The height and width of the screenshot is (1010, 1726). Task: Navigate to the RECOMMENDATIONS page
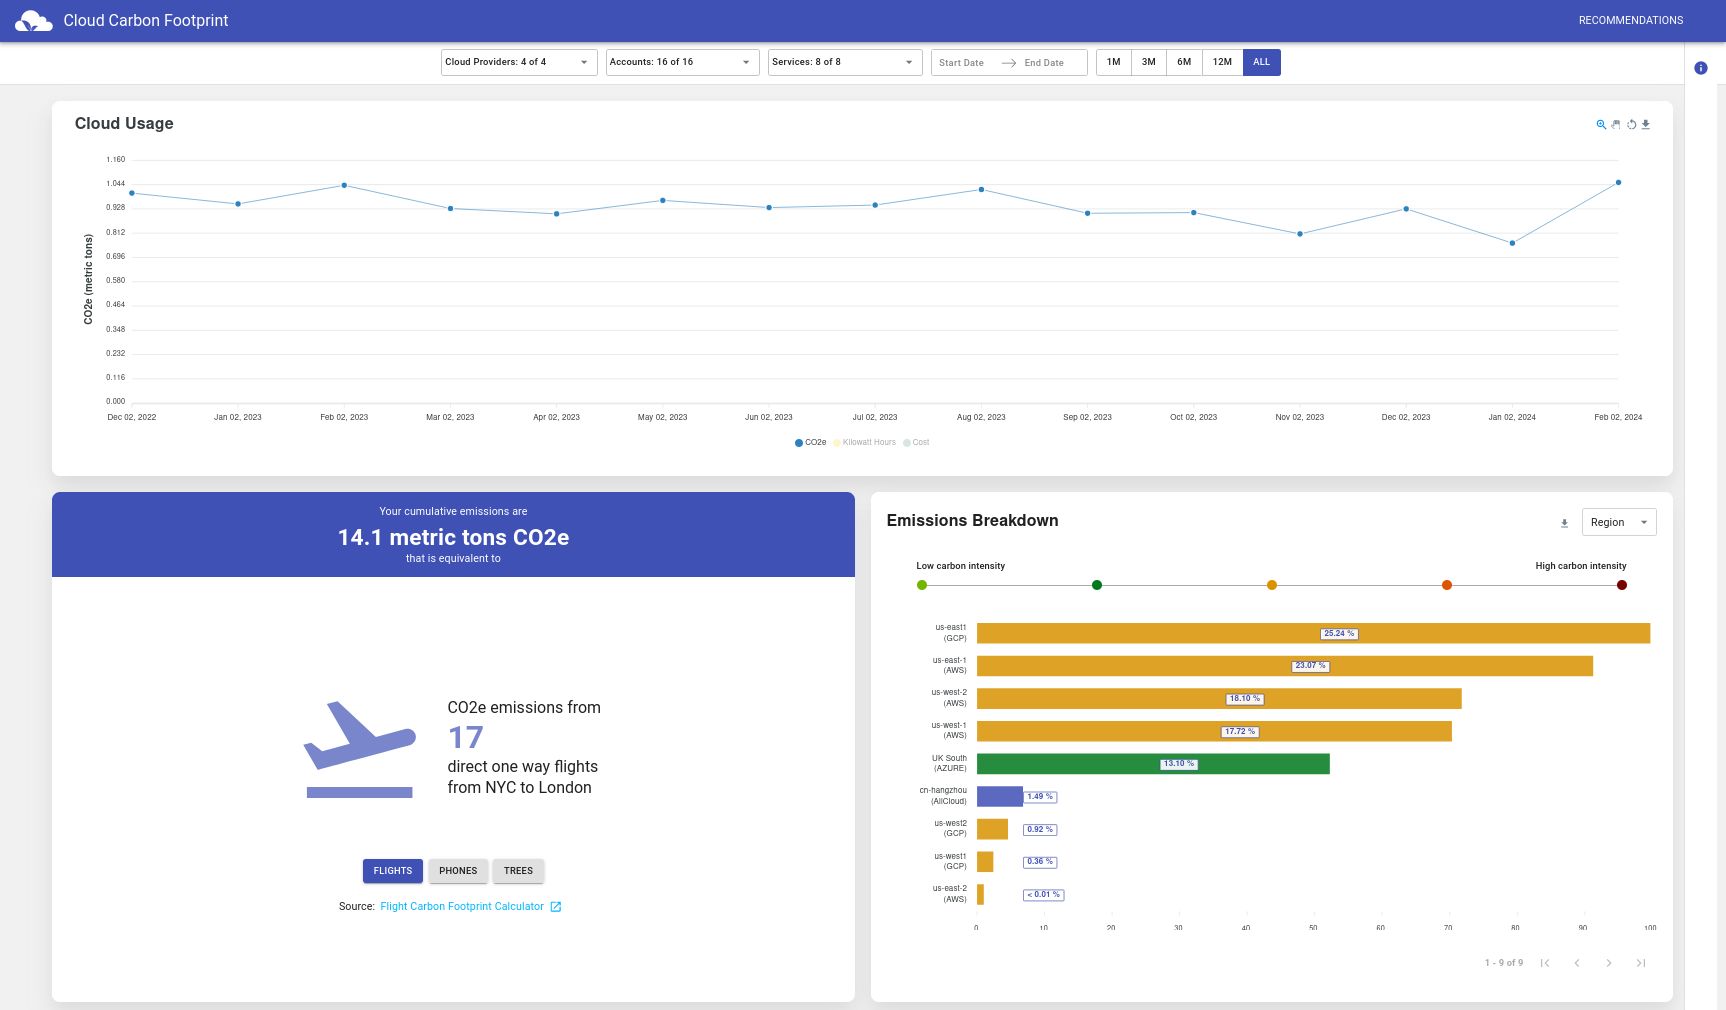tap(1630, 20)
